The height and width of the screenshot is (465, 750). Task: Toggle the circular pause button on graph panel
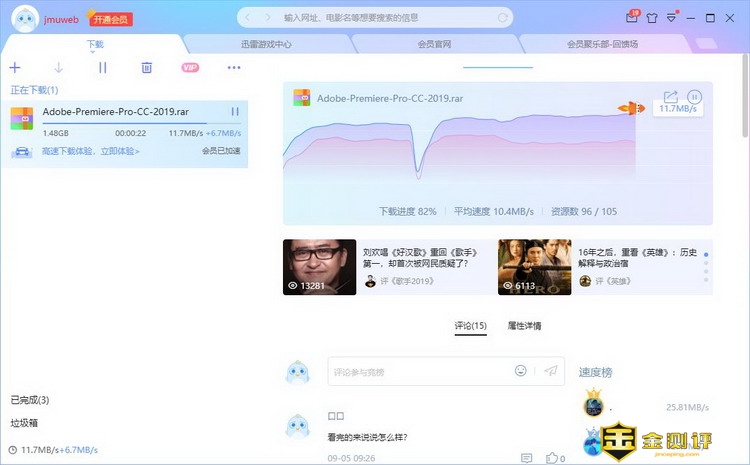point(694,97)
